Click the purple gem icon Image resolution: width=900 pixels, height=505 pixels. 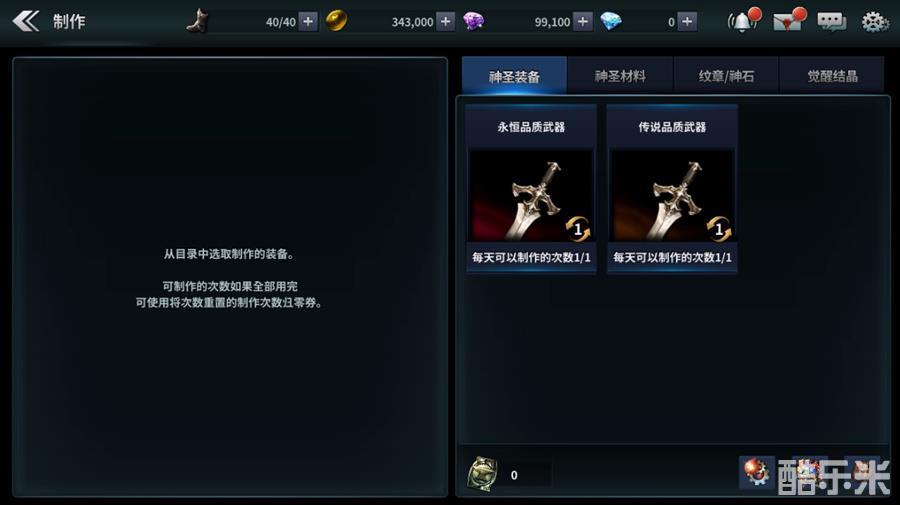coord(474,22)
